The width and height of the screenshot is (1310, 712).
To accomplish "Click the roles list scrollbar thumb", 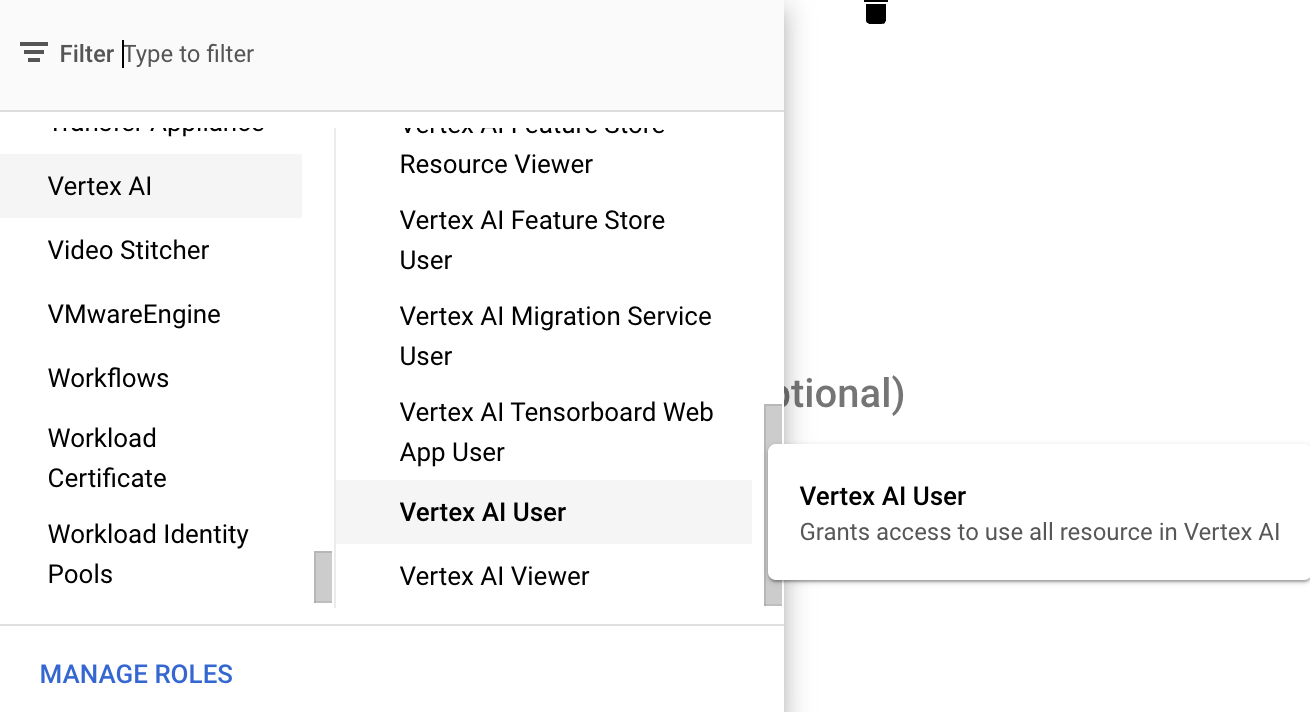I will tap(773, 504).
